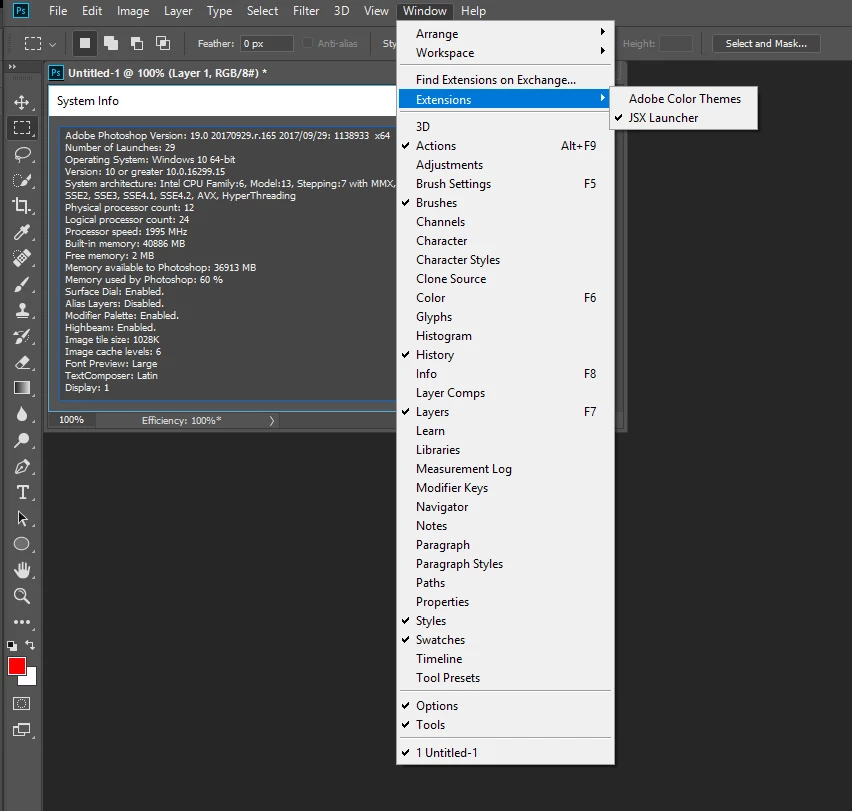Select the Rectangular Marquee tool in toolbar
This screenshot has width=852, height=811.
pos(22,128)
